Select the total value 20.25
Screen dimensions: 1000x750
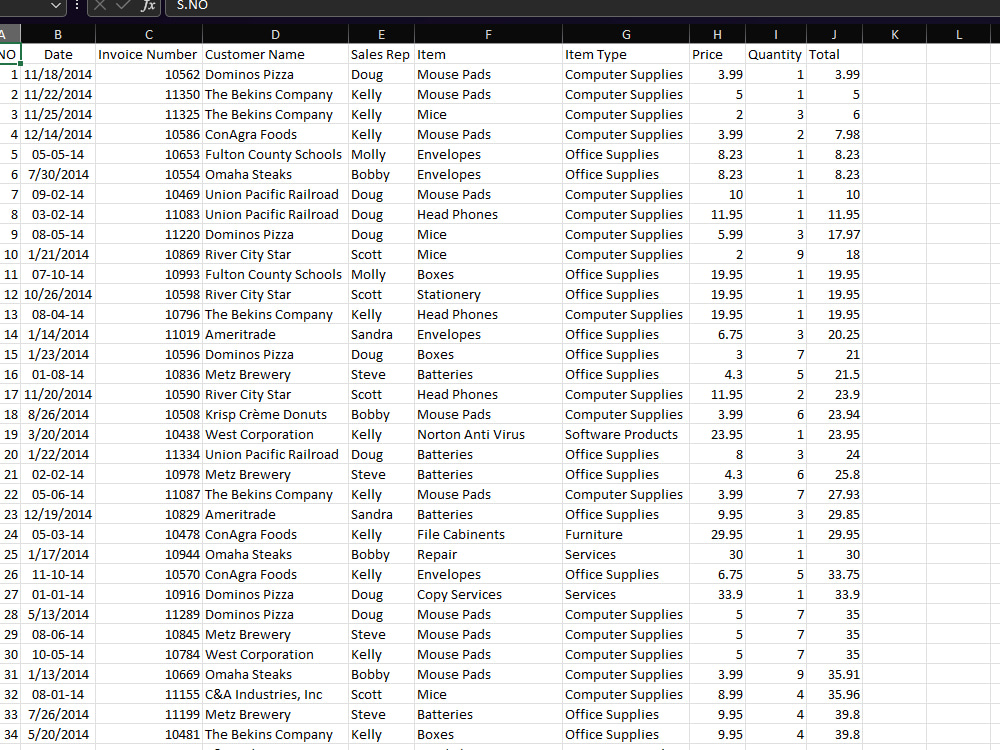tap(834, 334)
